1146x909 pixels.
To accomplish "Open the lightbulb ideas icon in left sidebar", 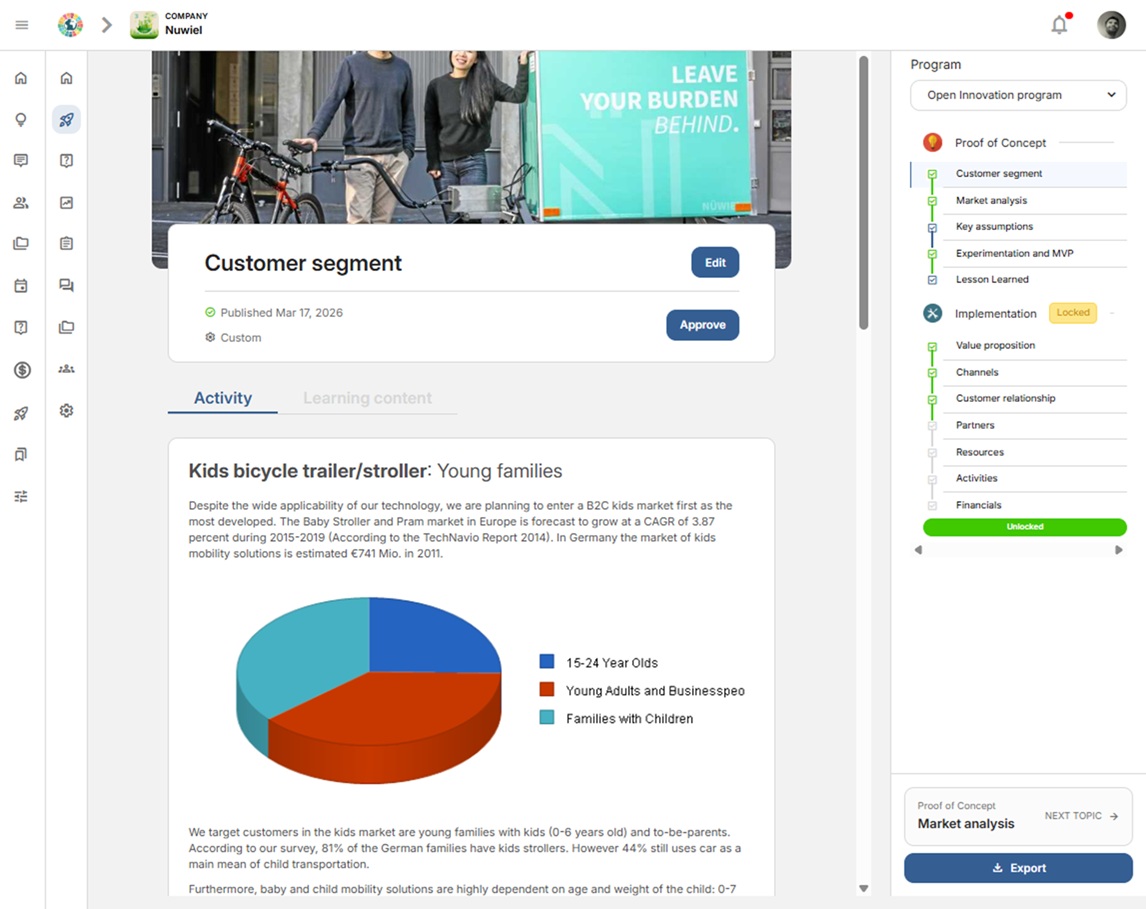I will (x=21, y=120).
